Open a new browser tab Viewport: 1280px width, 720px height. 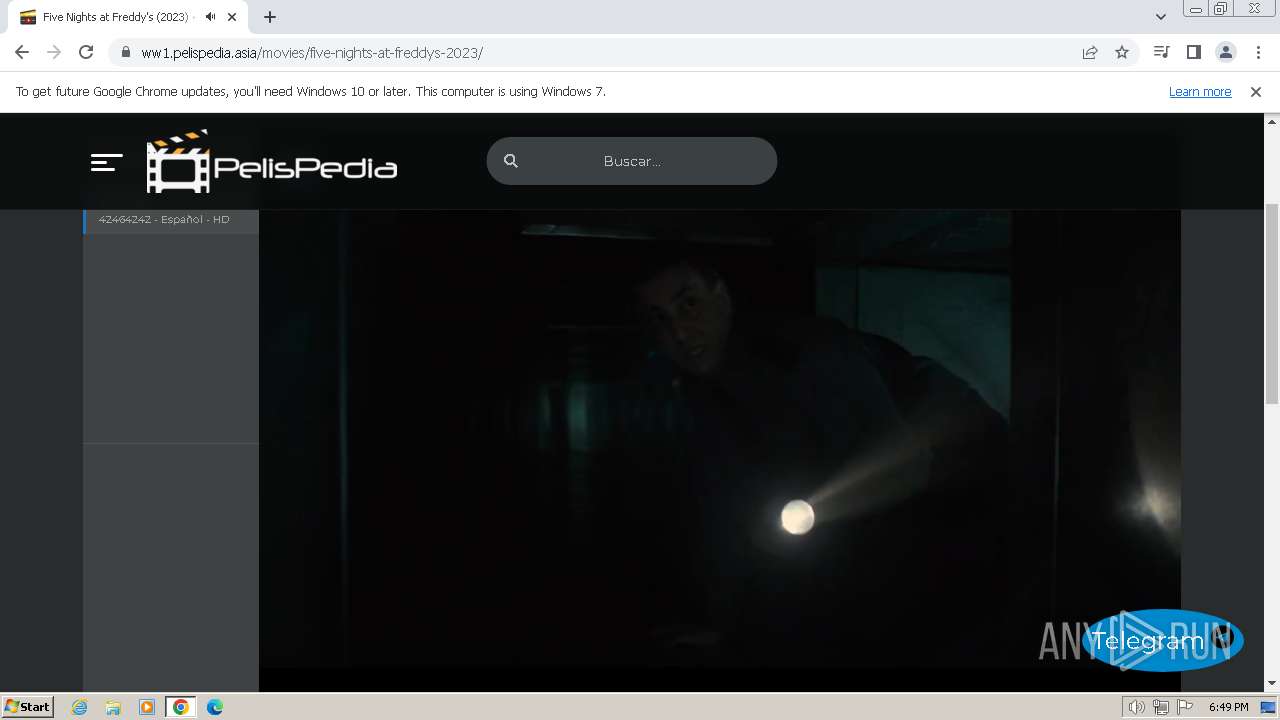[270, 17]
